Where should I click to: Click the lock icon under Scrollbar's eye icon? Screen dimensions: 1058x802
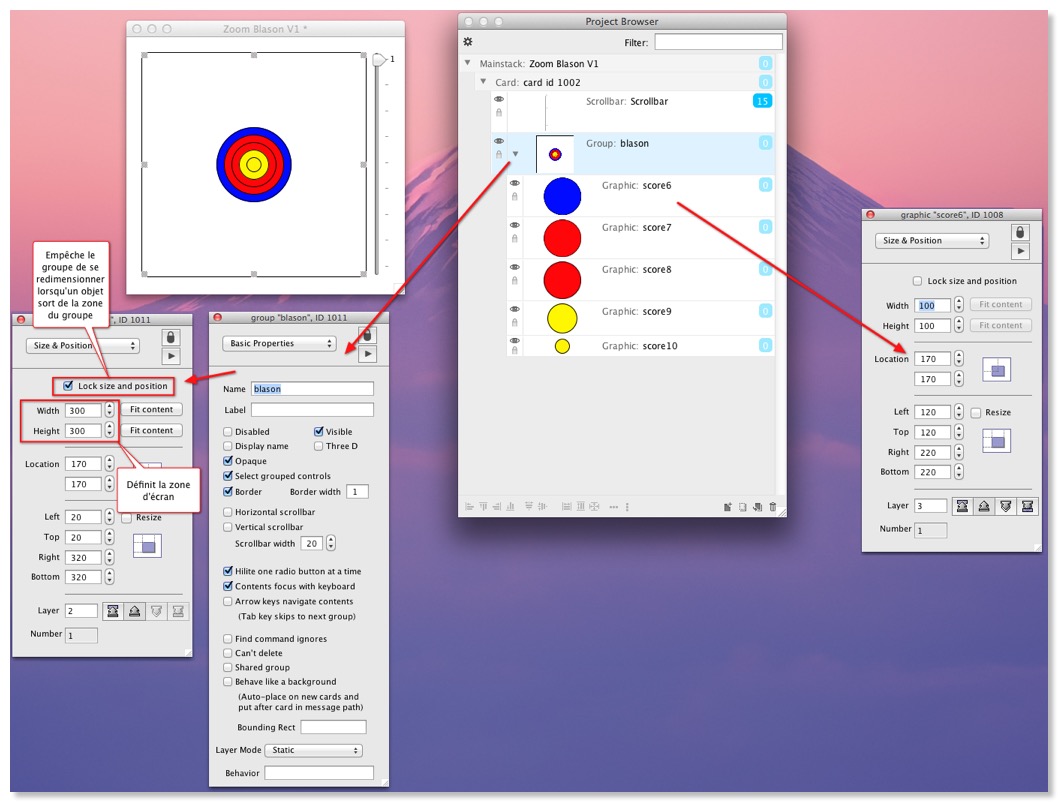tap(499, 114)
